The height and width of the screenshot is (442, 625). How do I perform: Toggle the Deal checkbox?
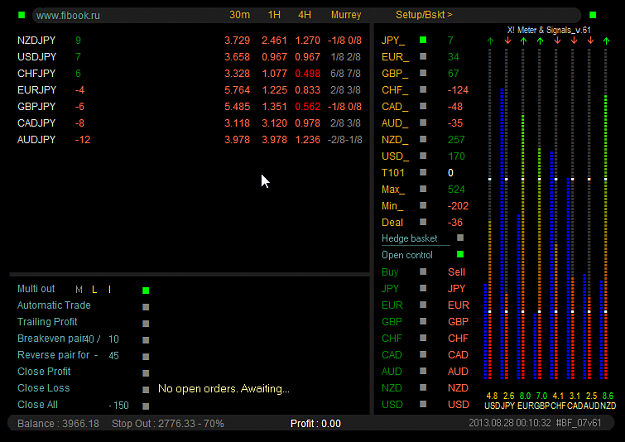[x=423, y=222]
